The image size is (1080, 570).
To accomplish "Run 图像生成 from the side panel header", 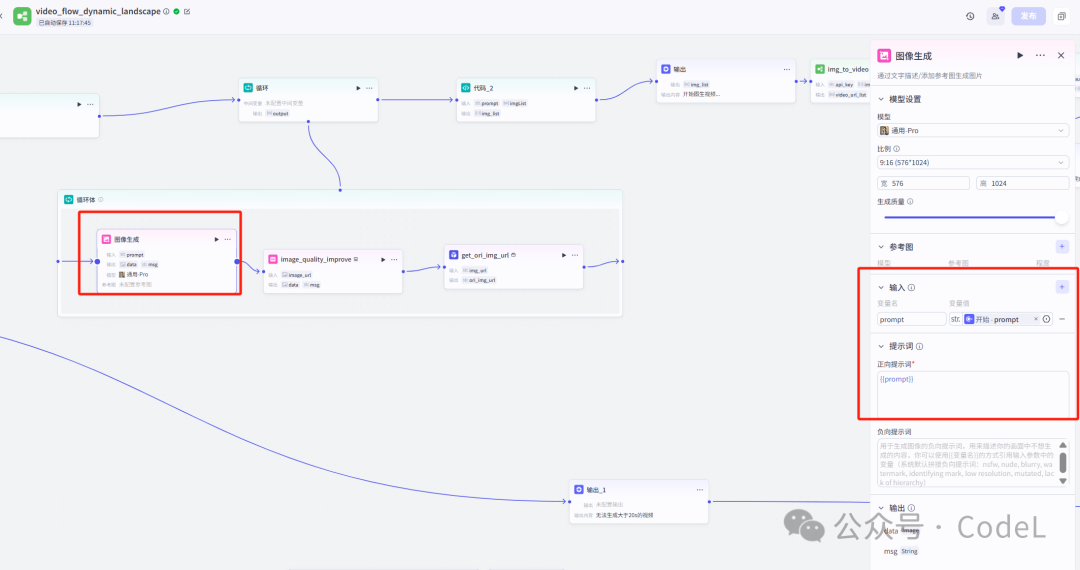I will [x=1020, y=56].
